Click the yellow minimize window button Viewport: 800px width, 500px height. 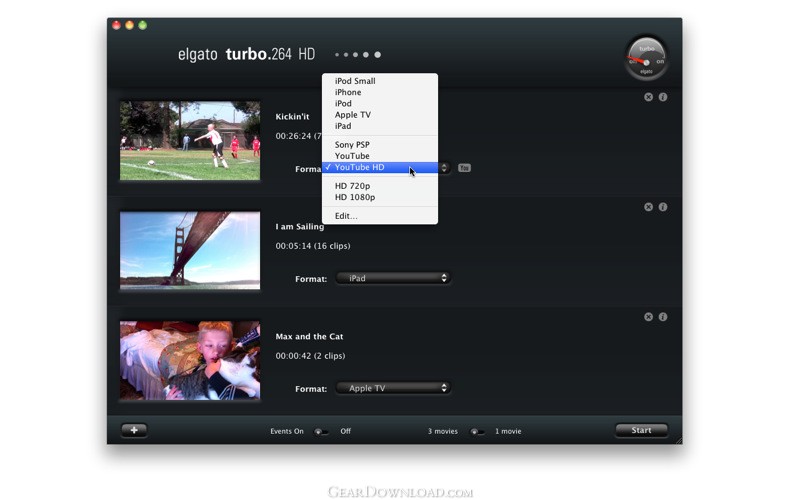(x=130, y=25)
